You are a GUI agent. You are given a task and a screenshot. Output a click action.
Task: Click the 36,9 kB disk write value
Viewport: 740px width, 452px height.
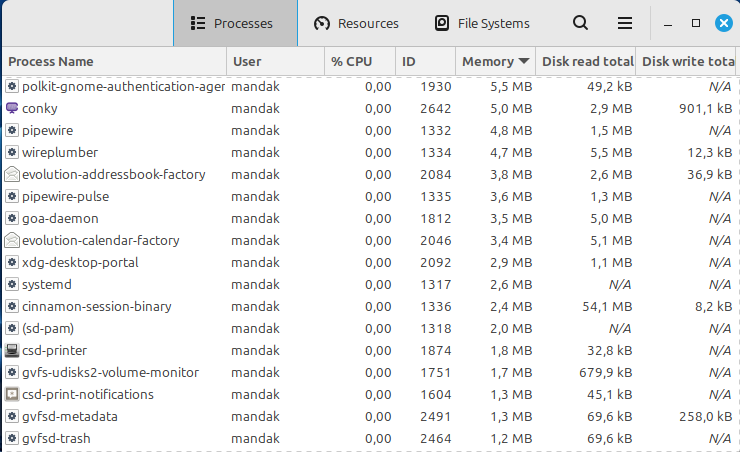[x=710, y=175]
